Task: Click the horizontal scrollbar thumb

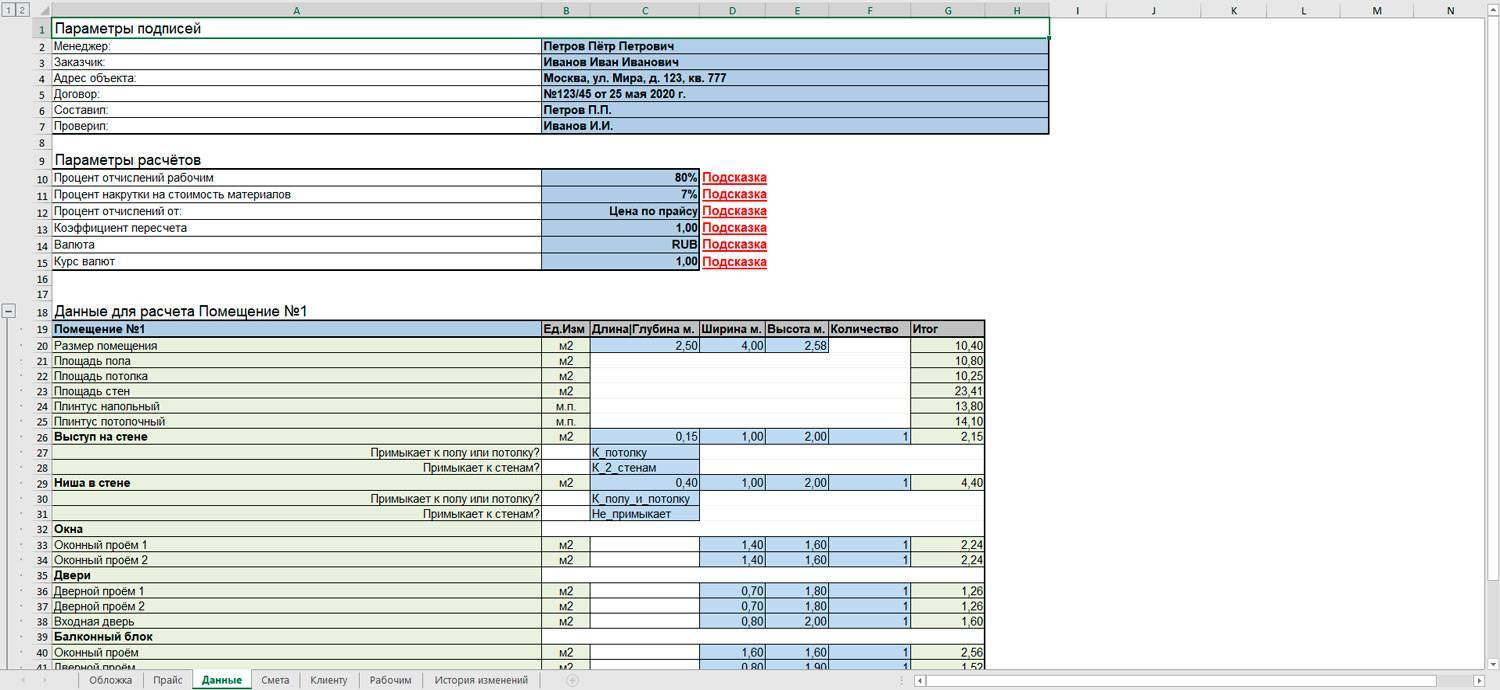Action: pos(1180,681)
